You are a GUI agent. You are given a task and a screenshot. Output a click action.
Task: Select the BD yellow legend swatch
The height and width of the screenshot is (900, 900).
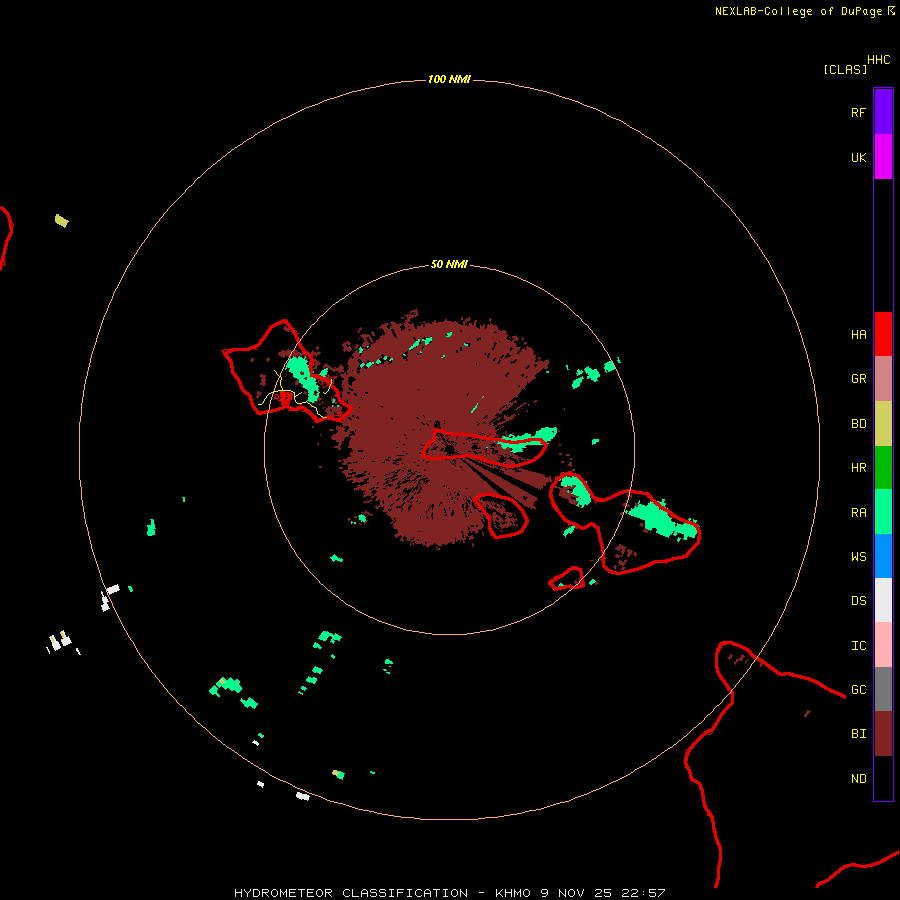point(883,424)
